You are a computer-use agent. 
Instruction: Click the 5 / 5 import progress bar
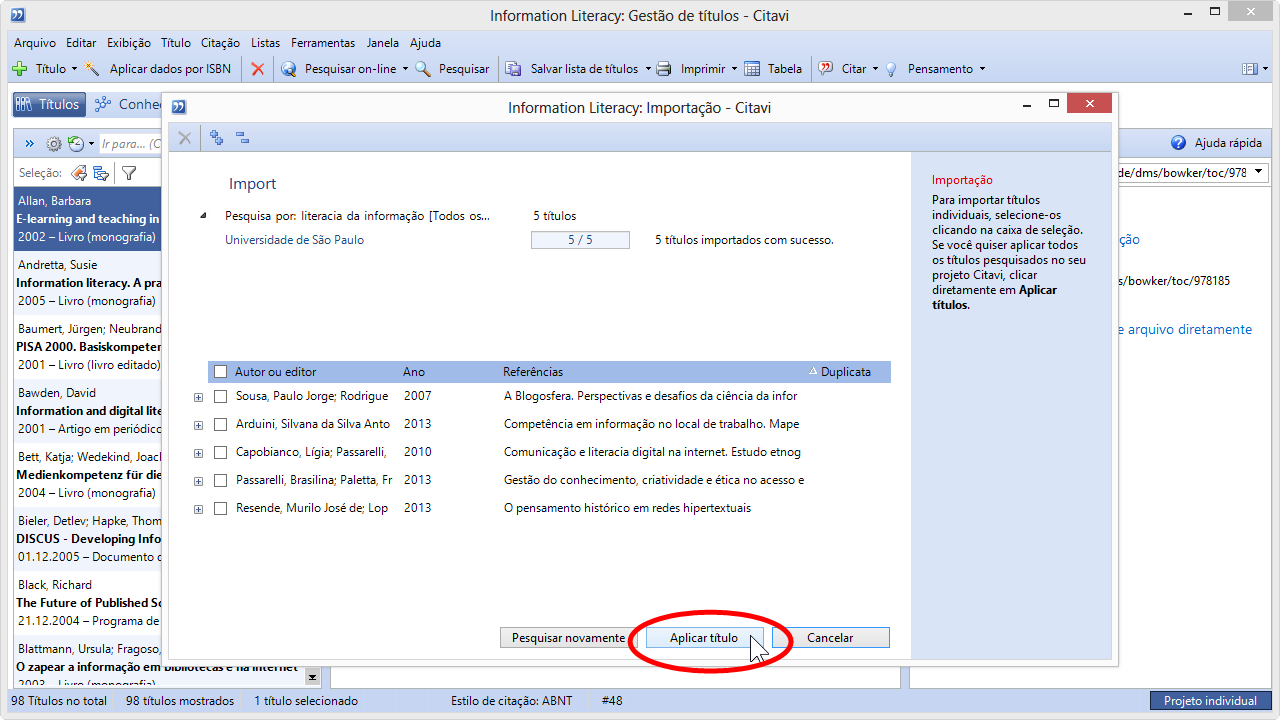580,240
